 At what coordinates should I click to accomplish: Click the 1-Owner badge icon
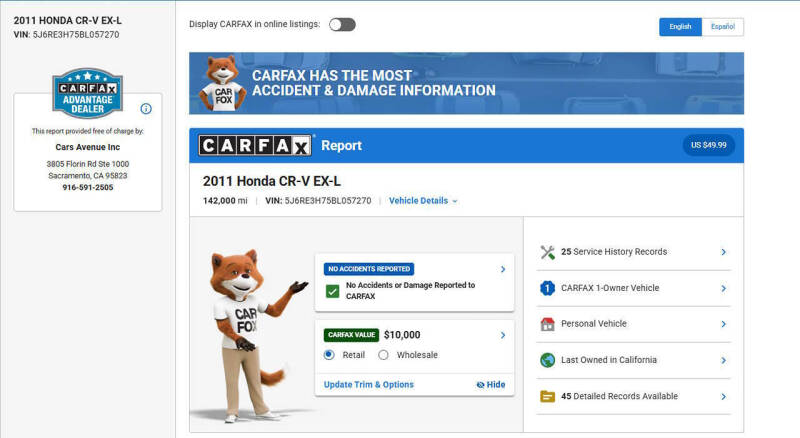547,288
